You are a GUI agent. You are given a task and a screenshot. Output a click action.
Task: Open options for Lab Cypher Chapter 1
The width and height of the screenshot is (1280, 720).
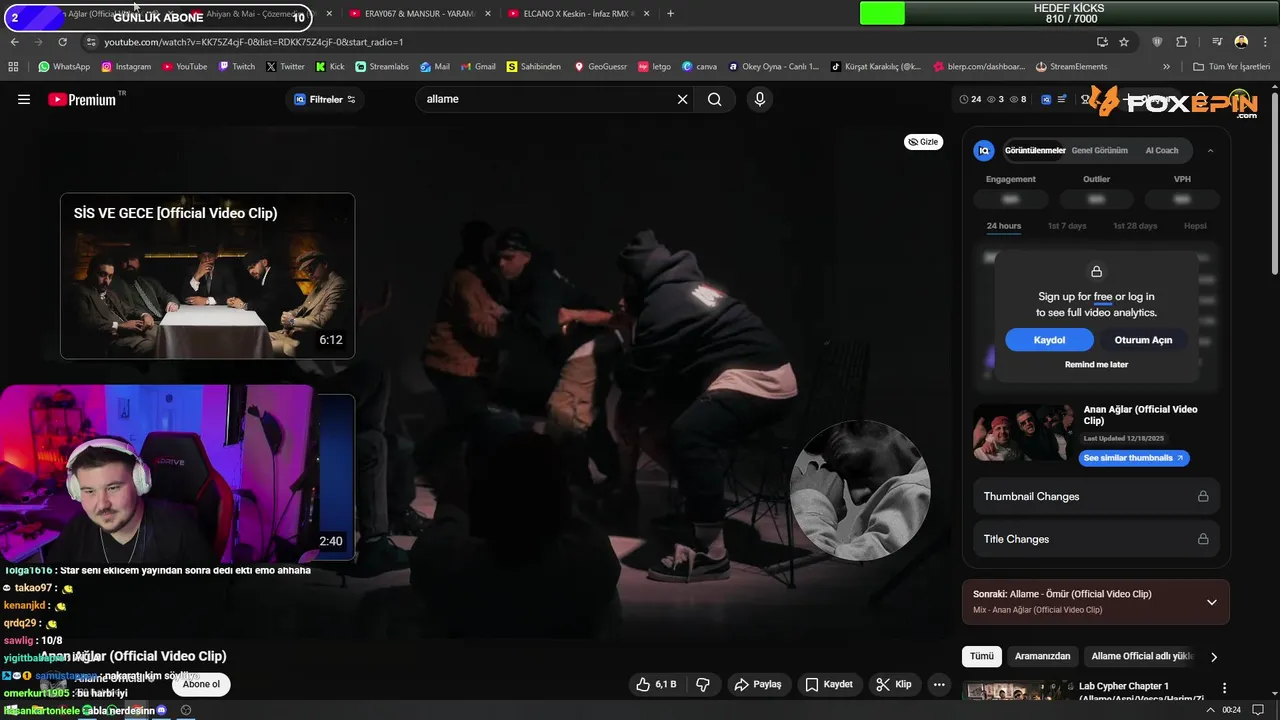[x=1224, y=688]
